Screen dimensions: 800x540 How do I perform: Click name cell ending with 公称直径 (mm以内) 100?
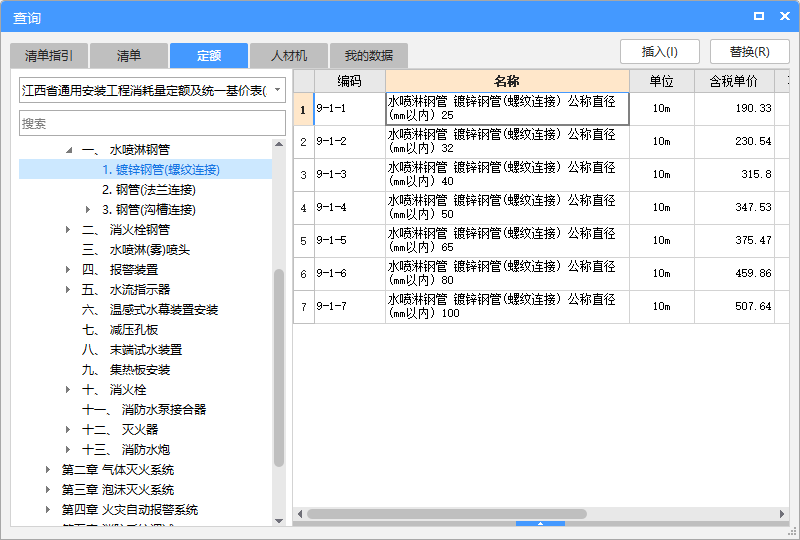coord(507,306)
